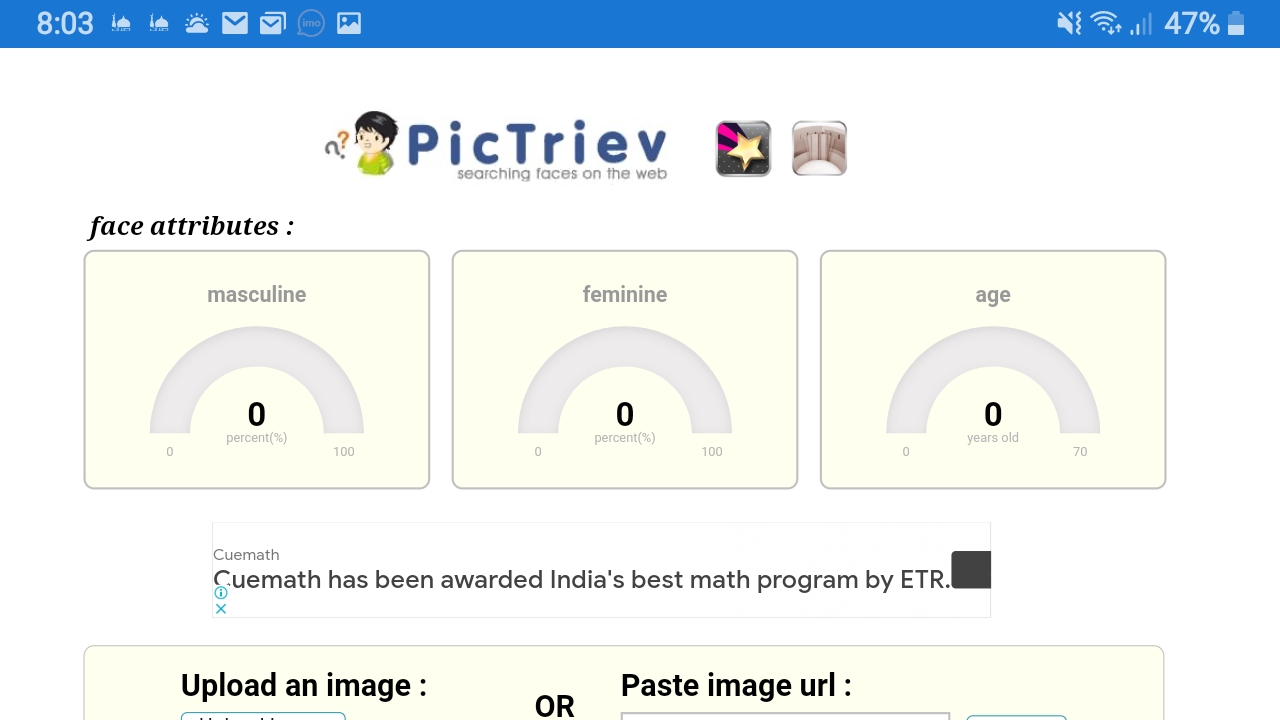This screenshot has height=720, width=1280.
Task: Click the "OR" separator text
Action: pos(555,707)
